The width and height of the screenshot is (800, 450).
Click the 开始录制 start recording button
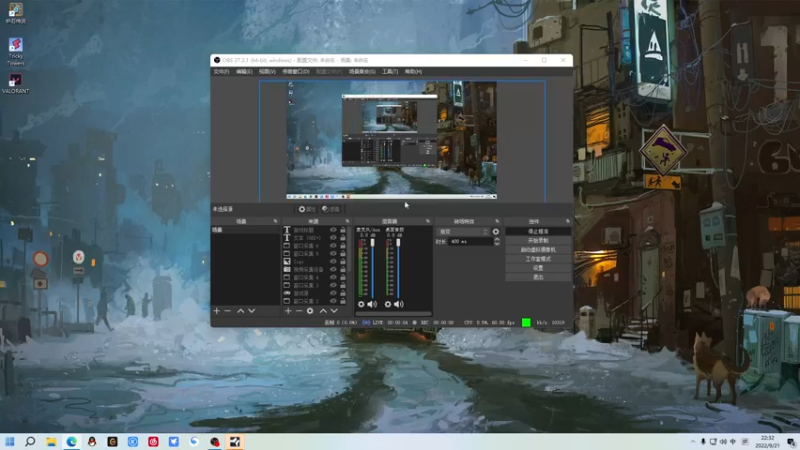tap(538, 240)
